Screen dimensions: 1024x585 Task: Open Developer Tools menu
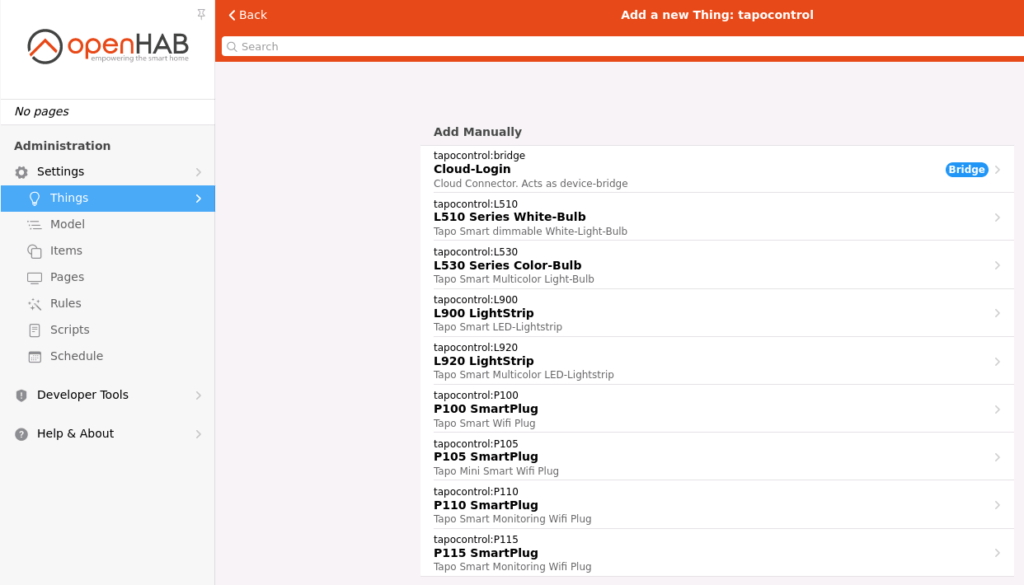[x=108, y=395]
